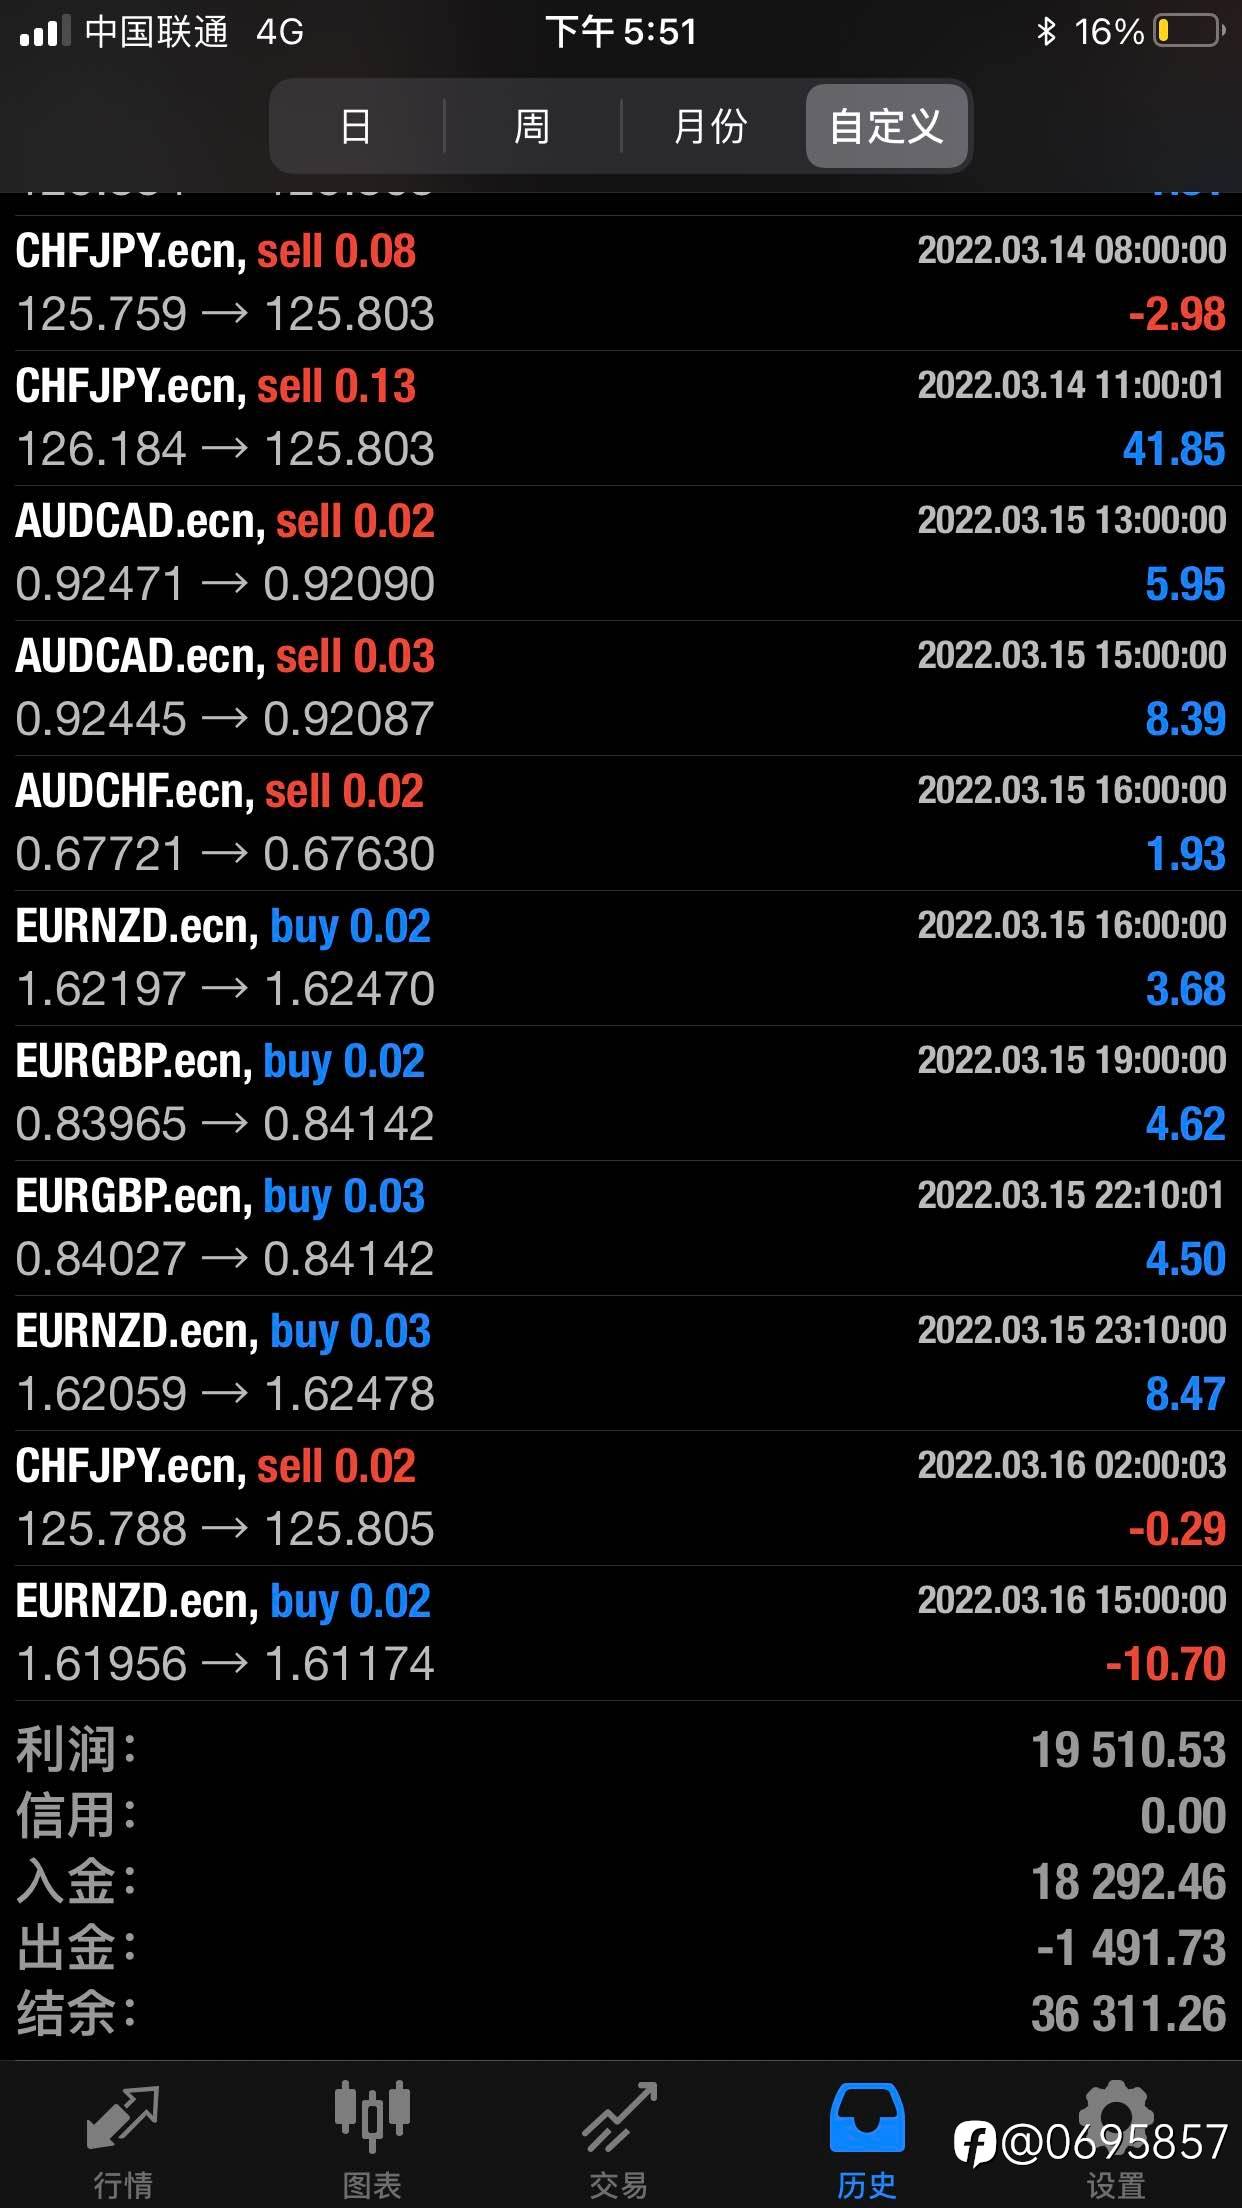Select EURNZD.ecn trade with -10.70 loss

click(621, 1633)
